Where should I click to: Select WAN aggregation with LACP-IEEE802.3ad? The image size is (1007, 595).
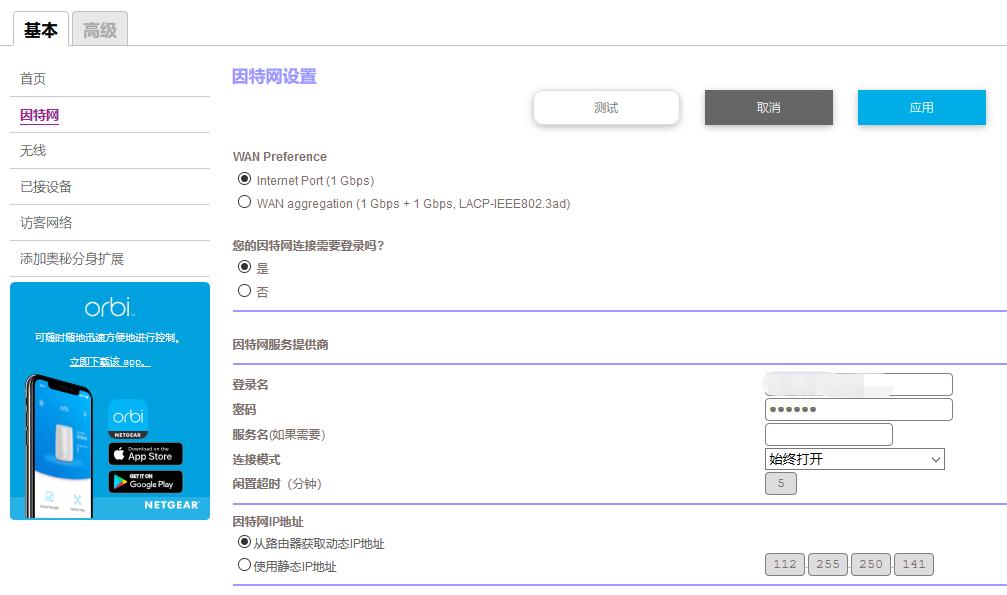coord(243,201)
